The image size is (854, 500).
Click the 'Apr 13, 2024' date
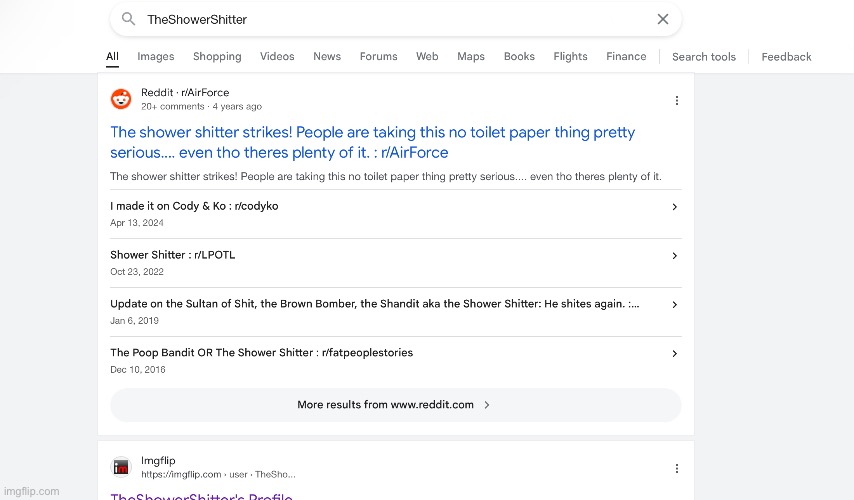(137, 223)
